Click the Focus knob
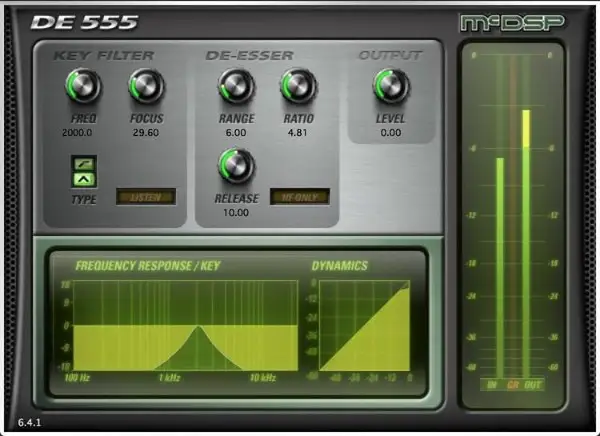This screenshot has height=436, width=600. tap(146, 88)
